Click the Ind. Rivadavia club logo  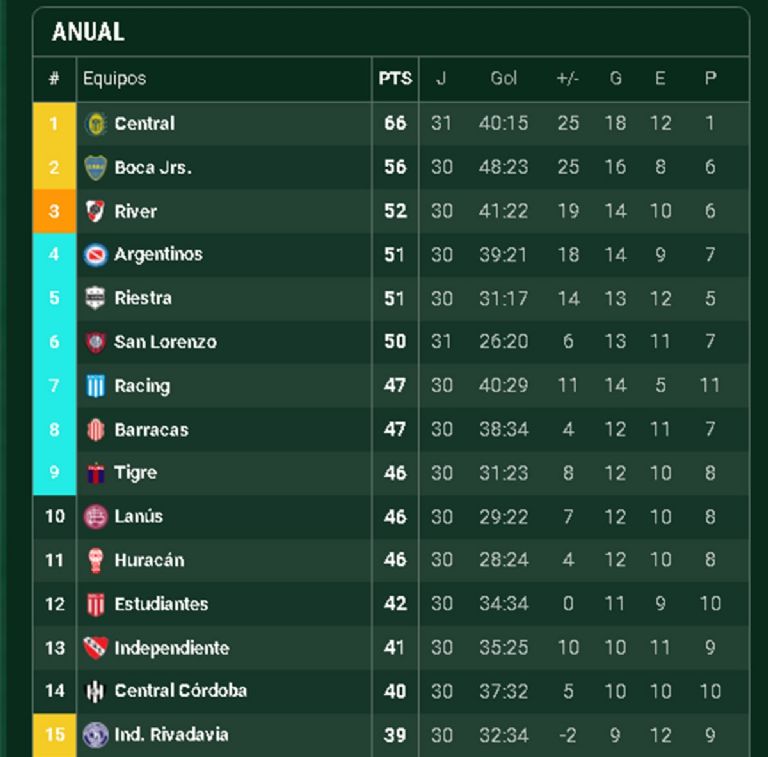coord(96,735)
